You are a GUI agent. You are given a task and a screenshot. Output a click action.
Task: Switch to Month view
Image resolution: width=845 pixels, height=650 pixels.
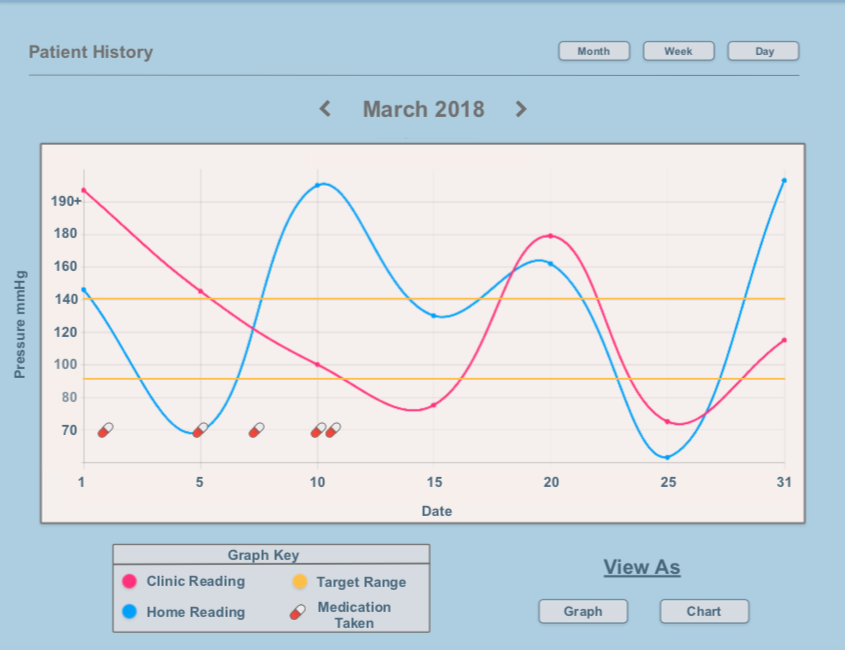594,51
